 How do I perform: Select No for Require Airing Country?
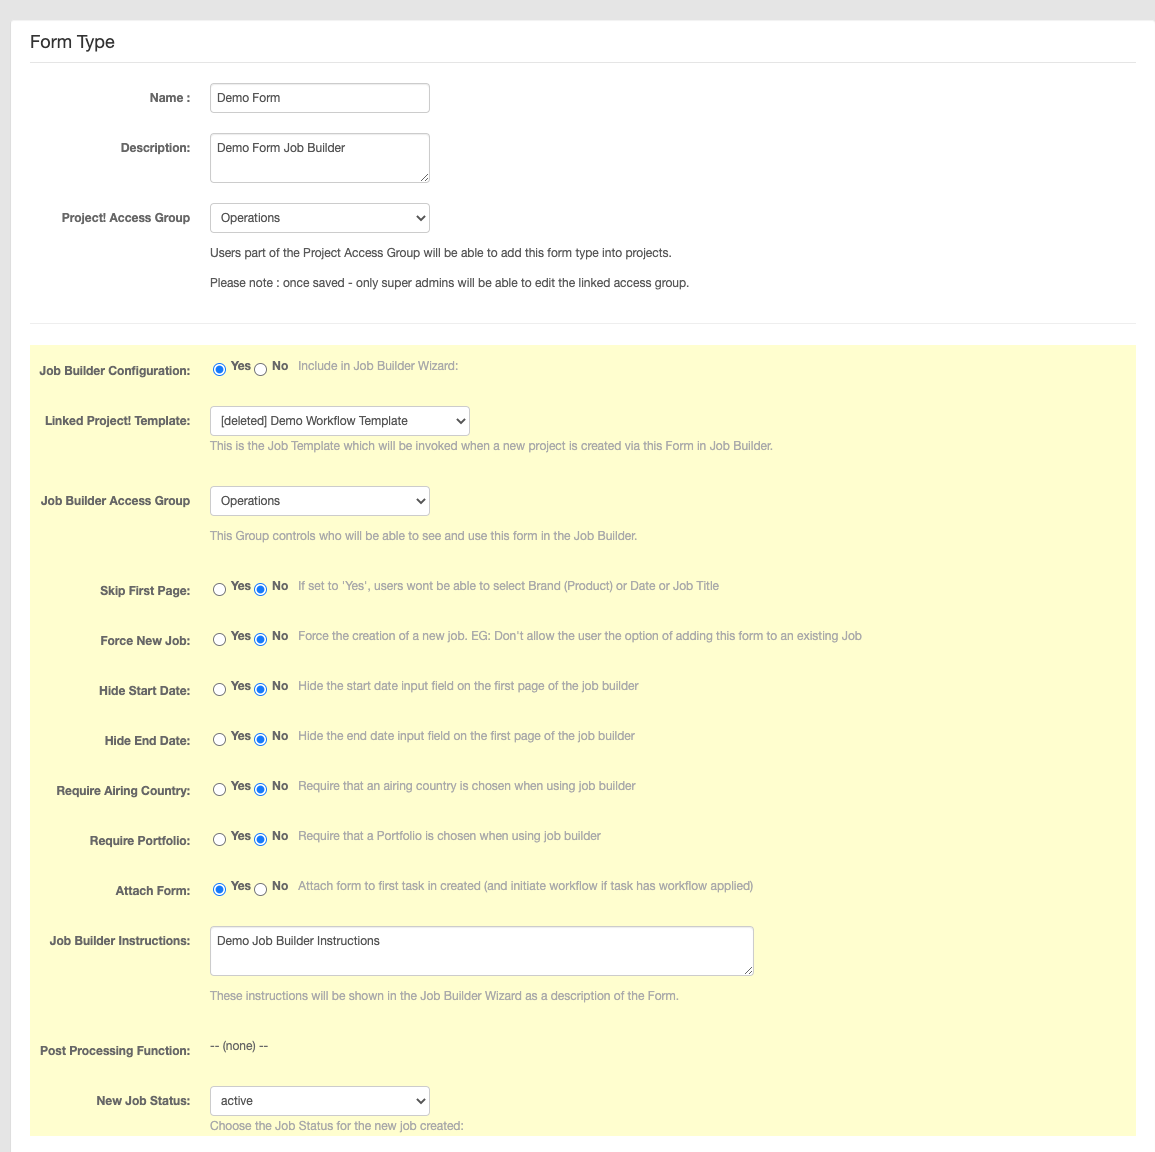261,790
